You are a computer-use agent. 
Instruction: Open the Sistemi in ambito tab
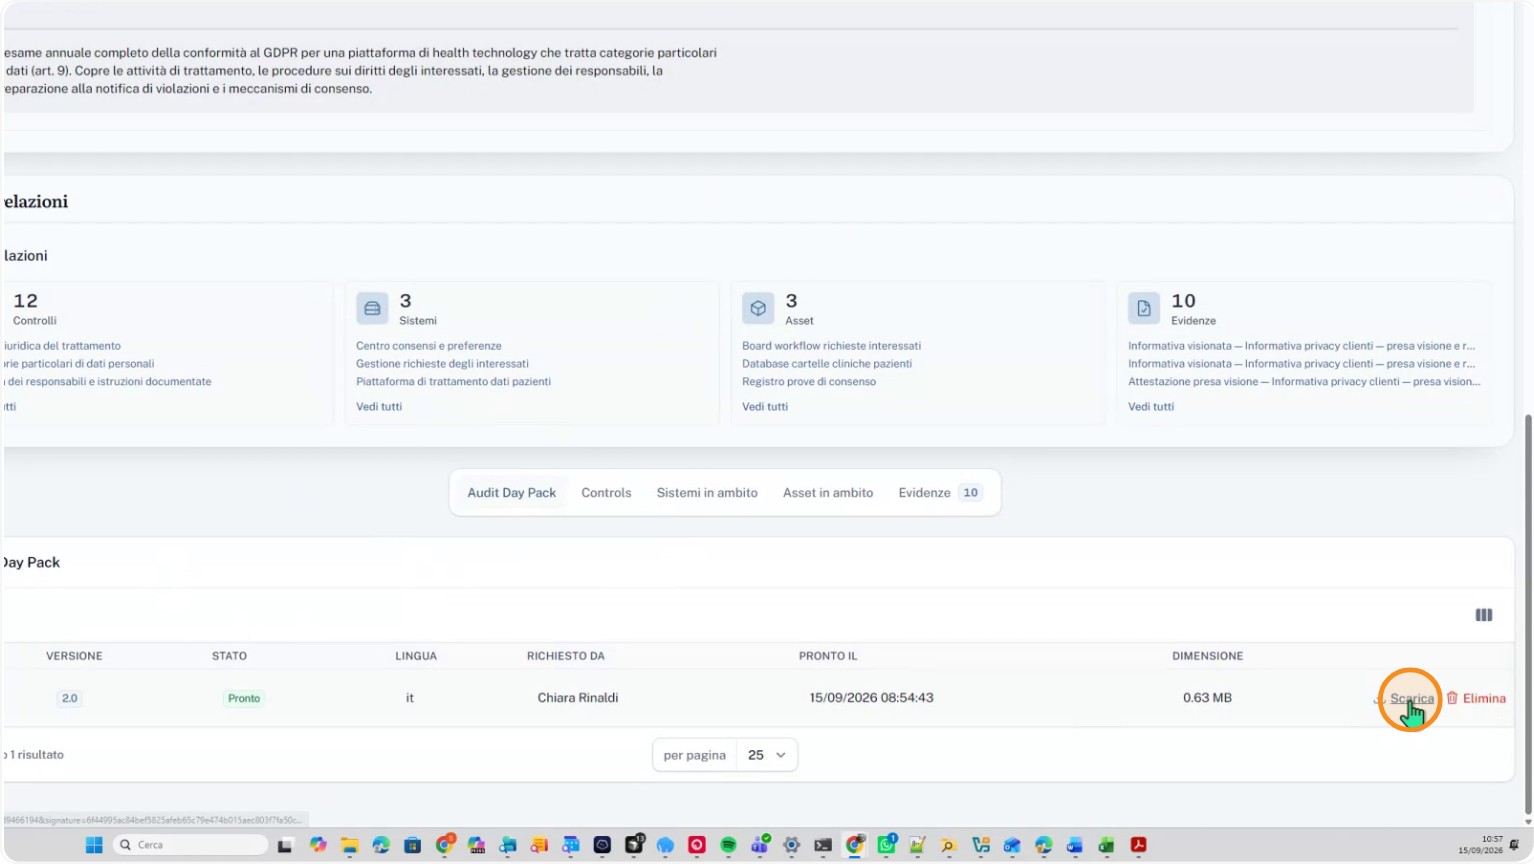click(x=707, y=493)
